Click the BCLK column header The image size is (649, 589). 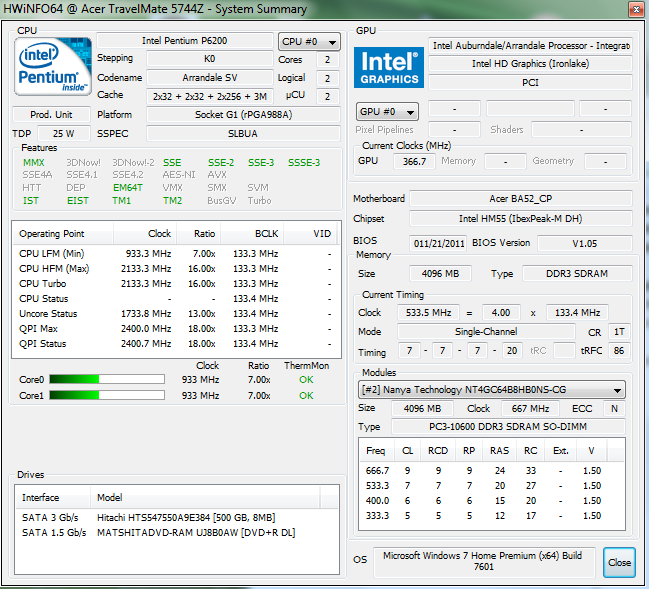252,234
